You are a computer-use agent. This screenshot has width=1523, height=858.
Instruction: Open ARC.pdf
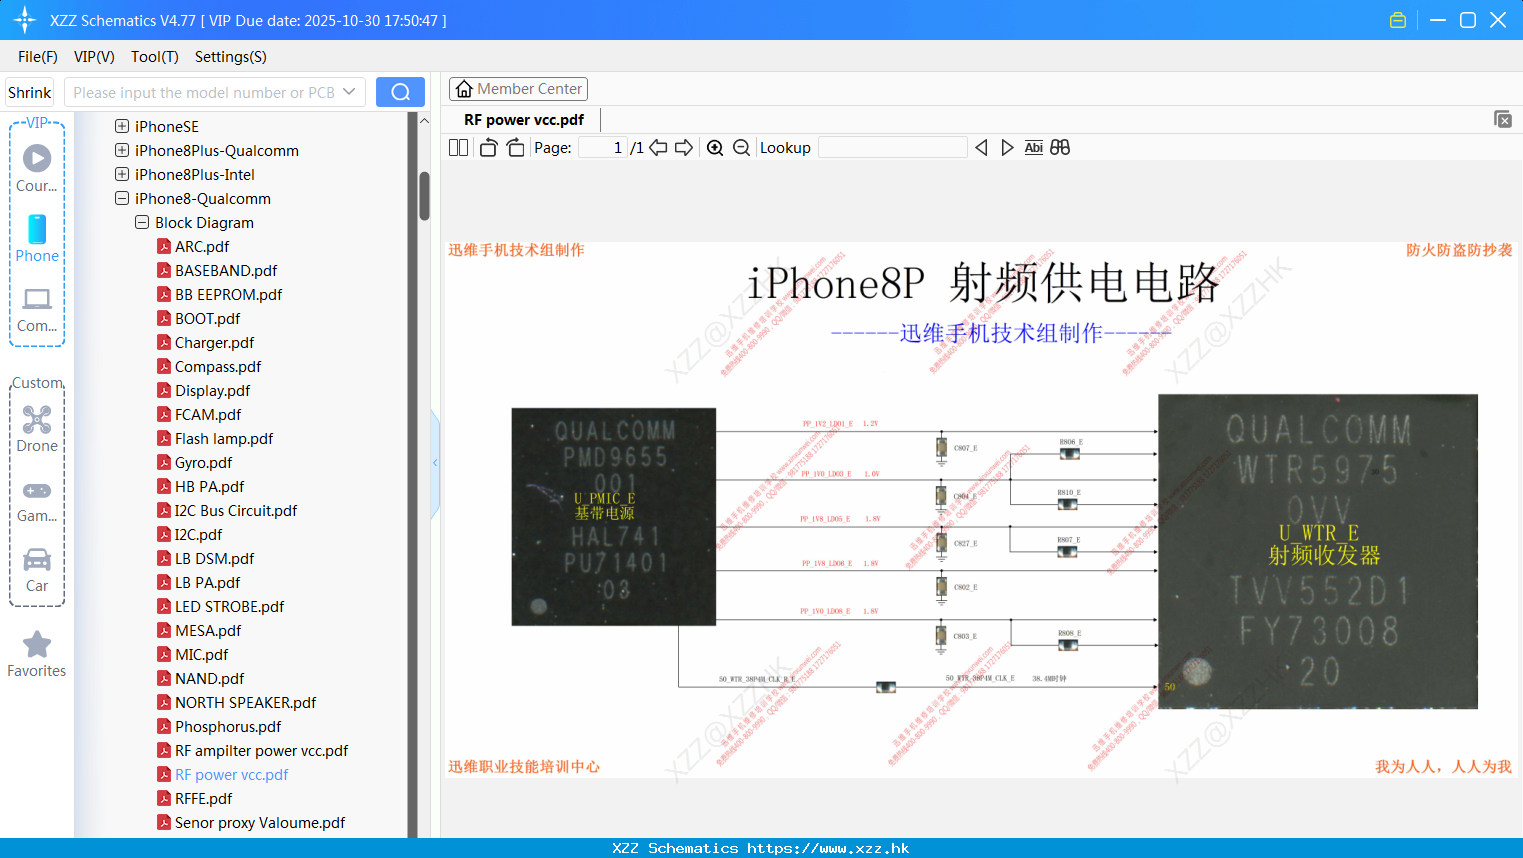pyautogui.click(x=202, y=246)
